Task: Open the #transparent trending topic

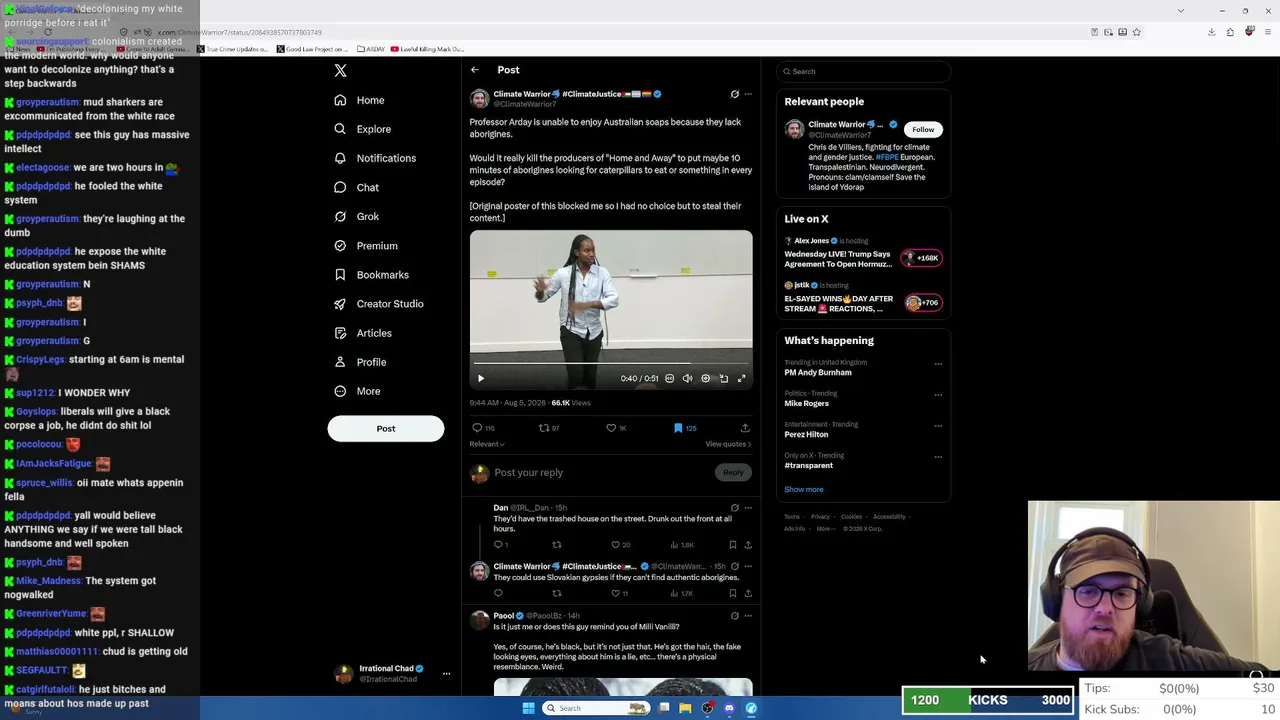Action: point(809,466)
